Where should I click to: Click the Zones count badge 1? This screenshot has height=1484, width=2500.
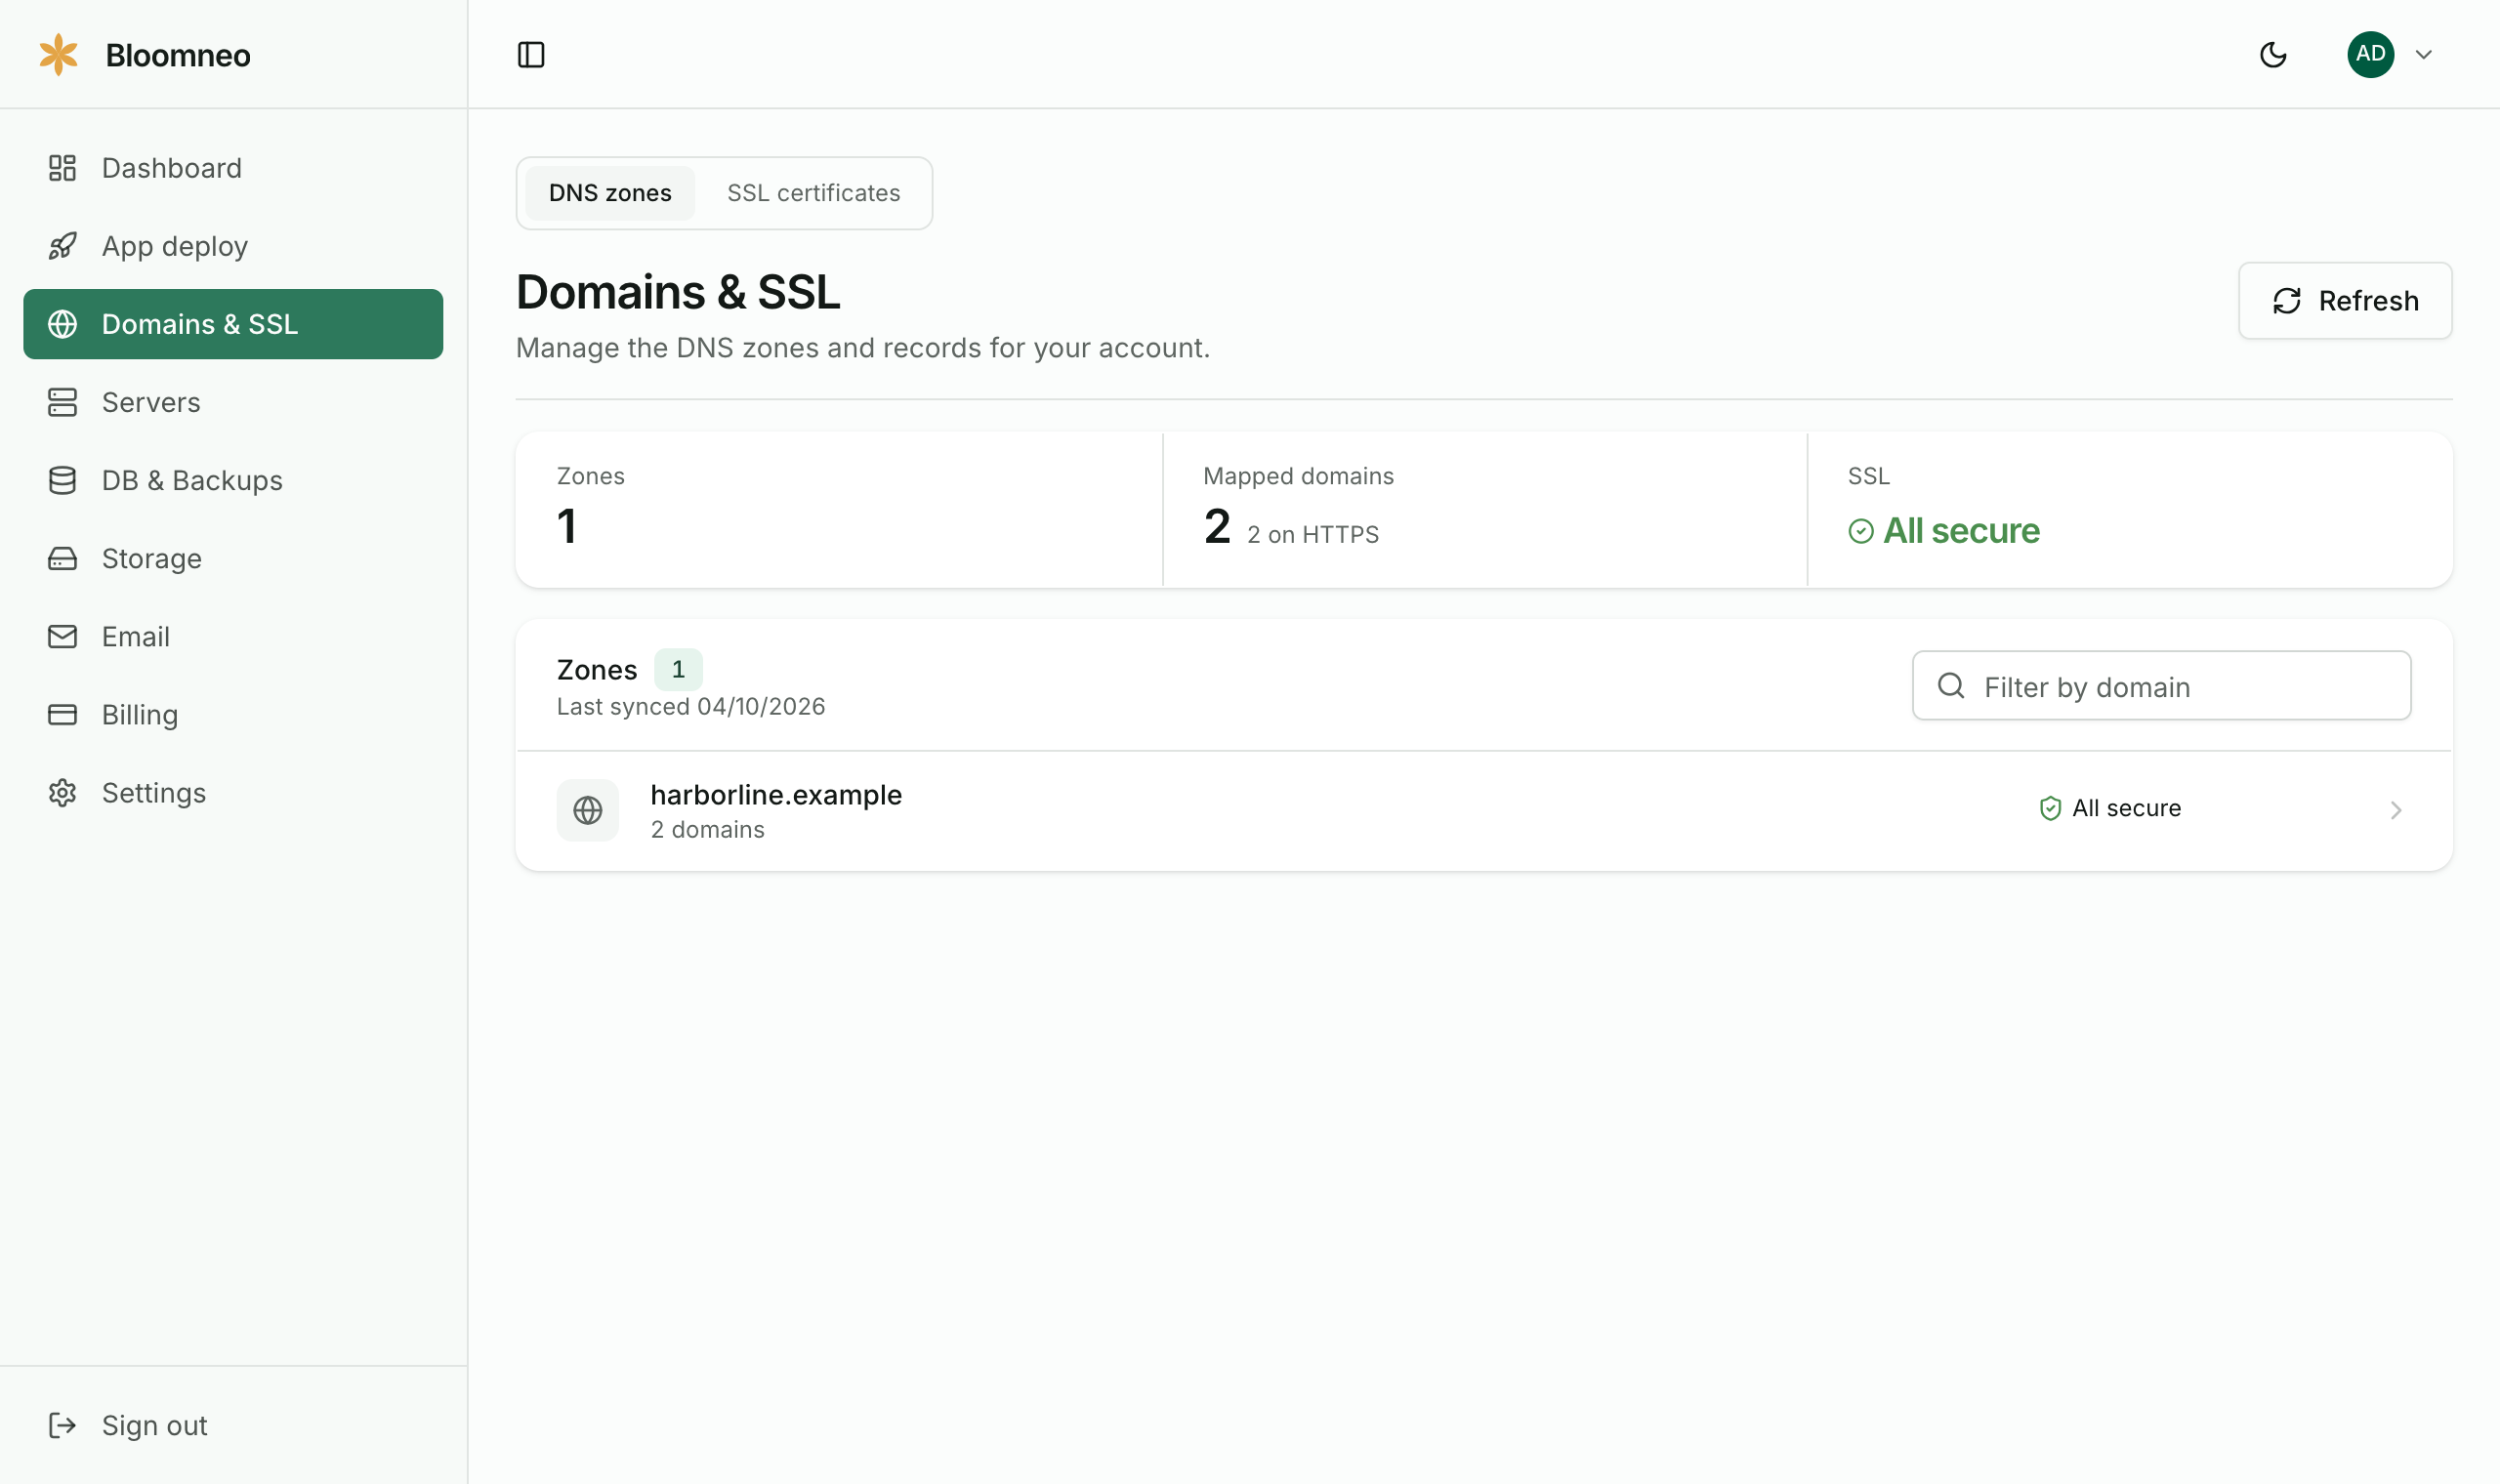tap(678, 670)
